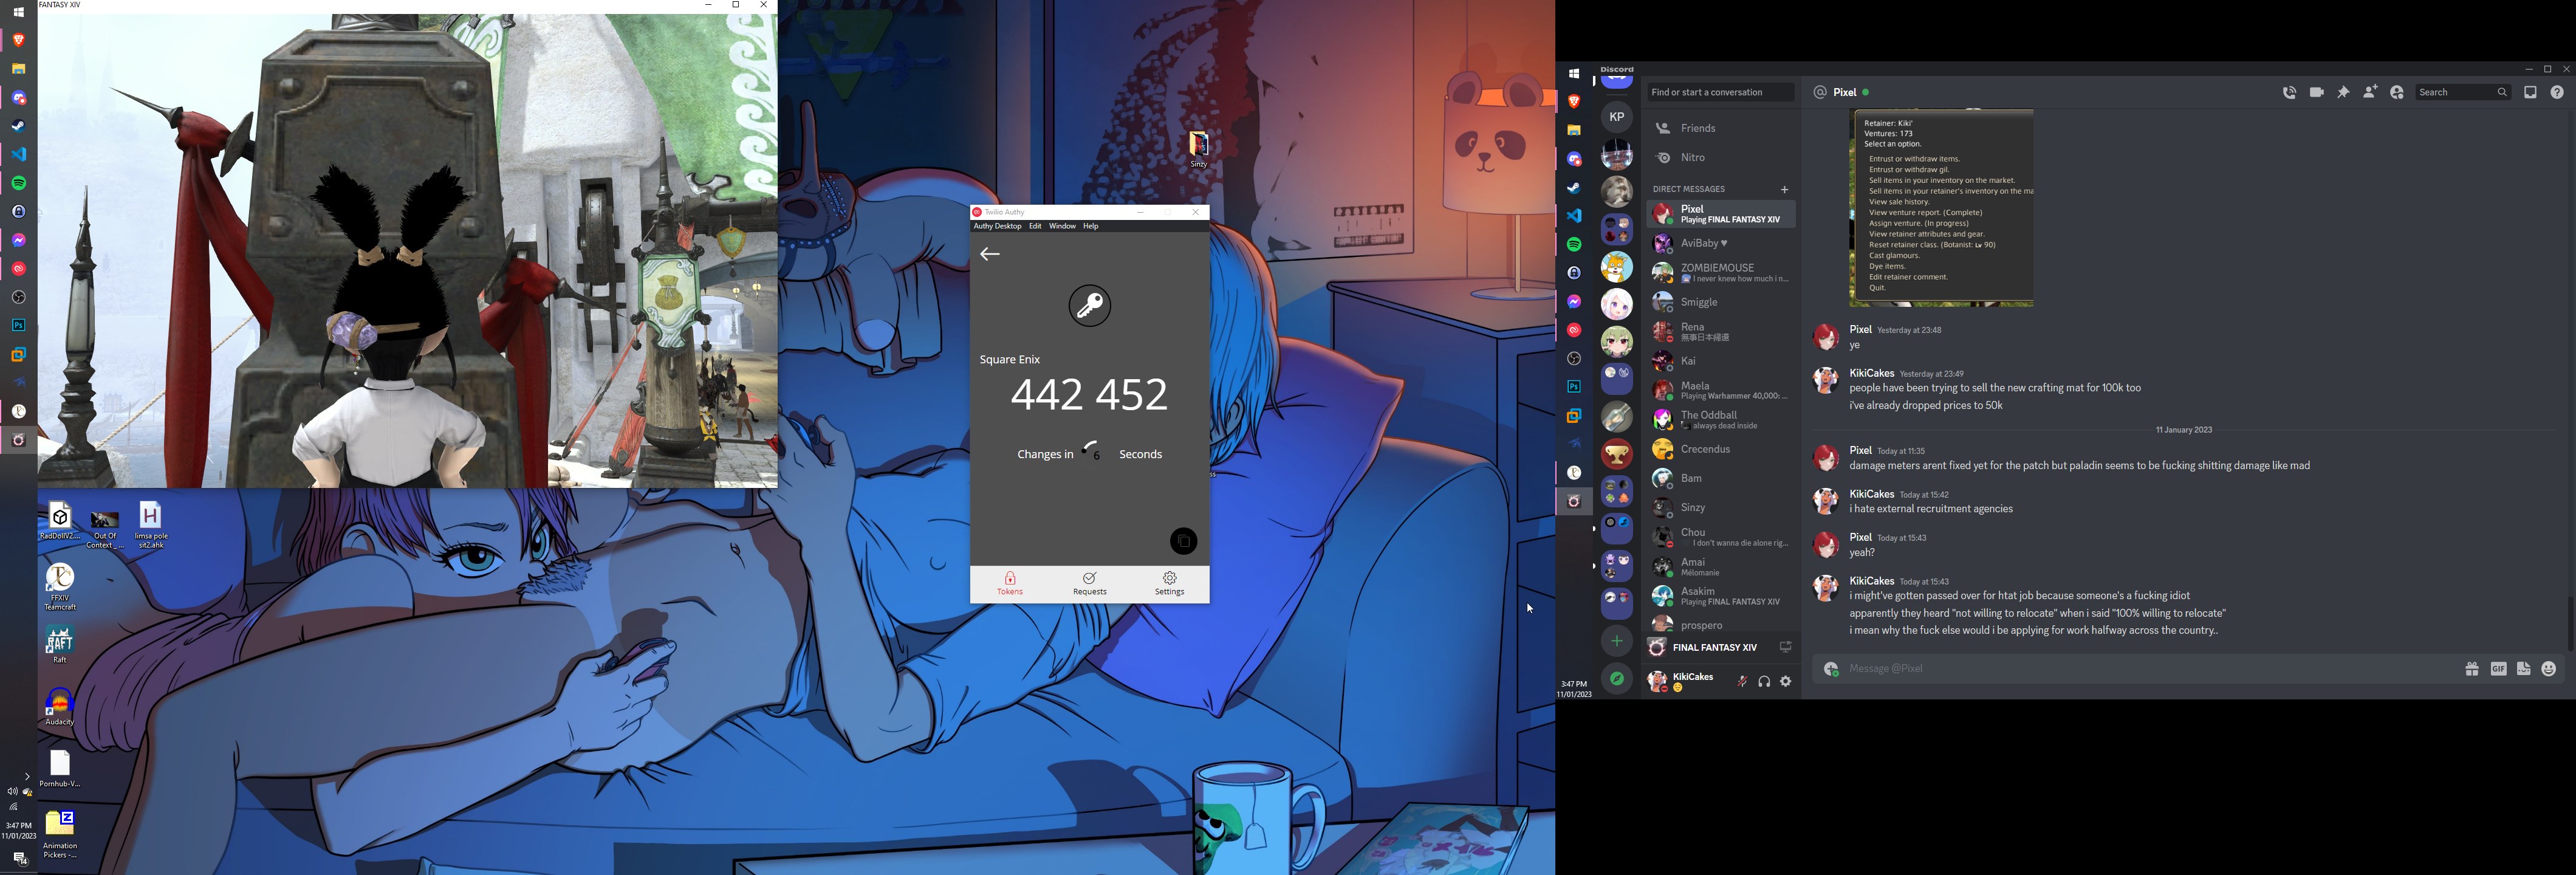Image resolution: width=2576 pixels, height=875 pixels.
Task: Open Photoshop from left taskbar
Action: coord(18,326)
